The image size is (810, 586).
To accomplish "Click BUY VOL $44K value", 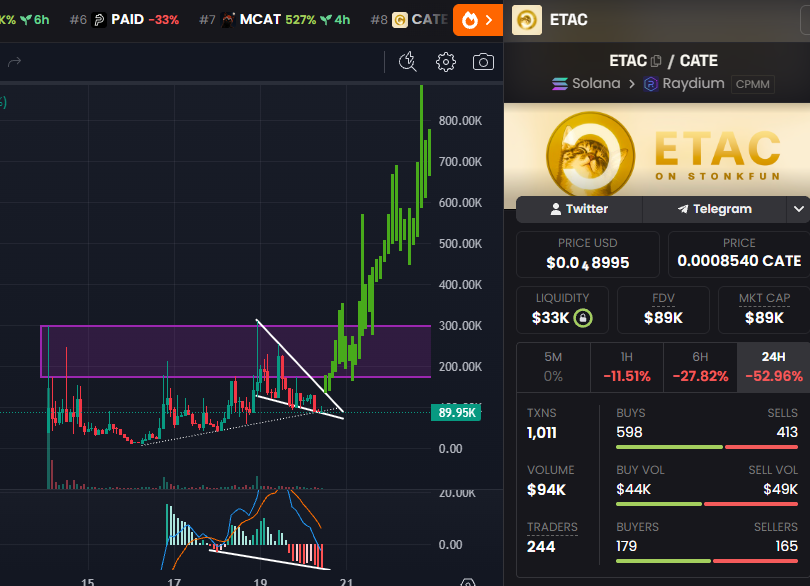I will pyautogui.click(x=634, y=489).
